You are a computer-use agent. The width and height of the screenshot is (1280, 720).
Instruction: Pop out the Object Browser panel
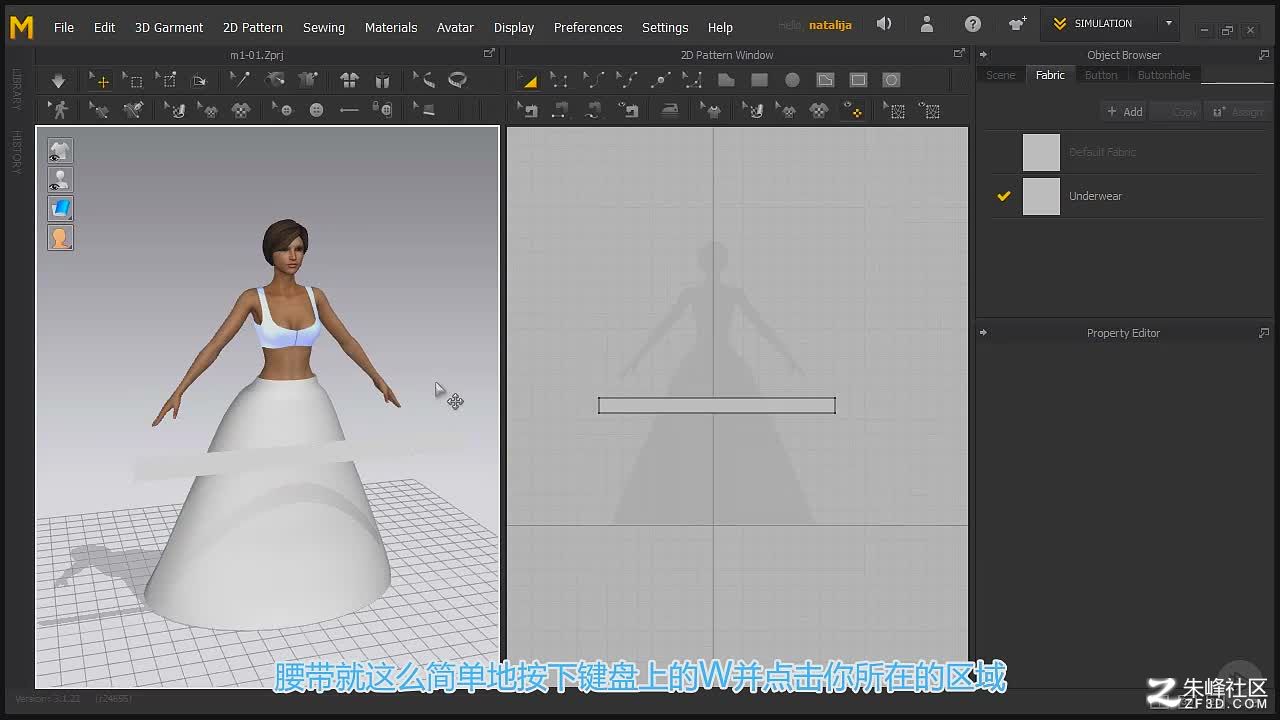tap(1264, 55)
